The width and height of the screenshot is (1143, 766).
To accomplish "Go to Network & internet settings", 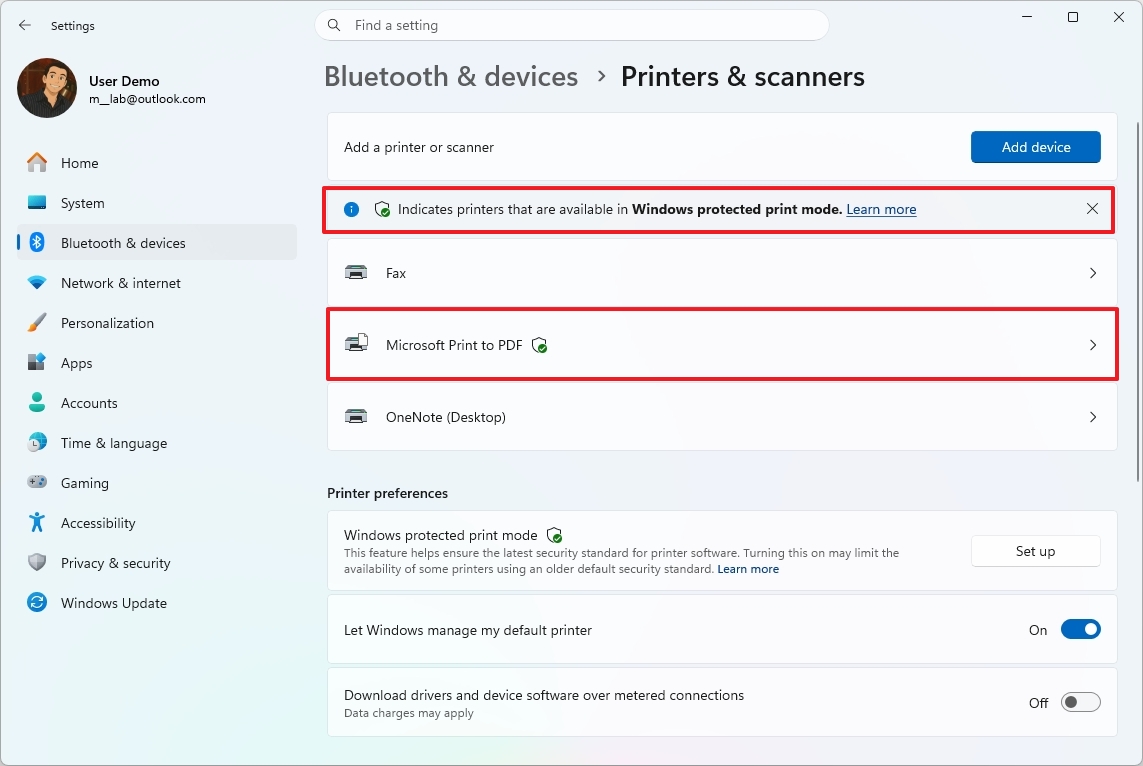I will pos(122,282).
